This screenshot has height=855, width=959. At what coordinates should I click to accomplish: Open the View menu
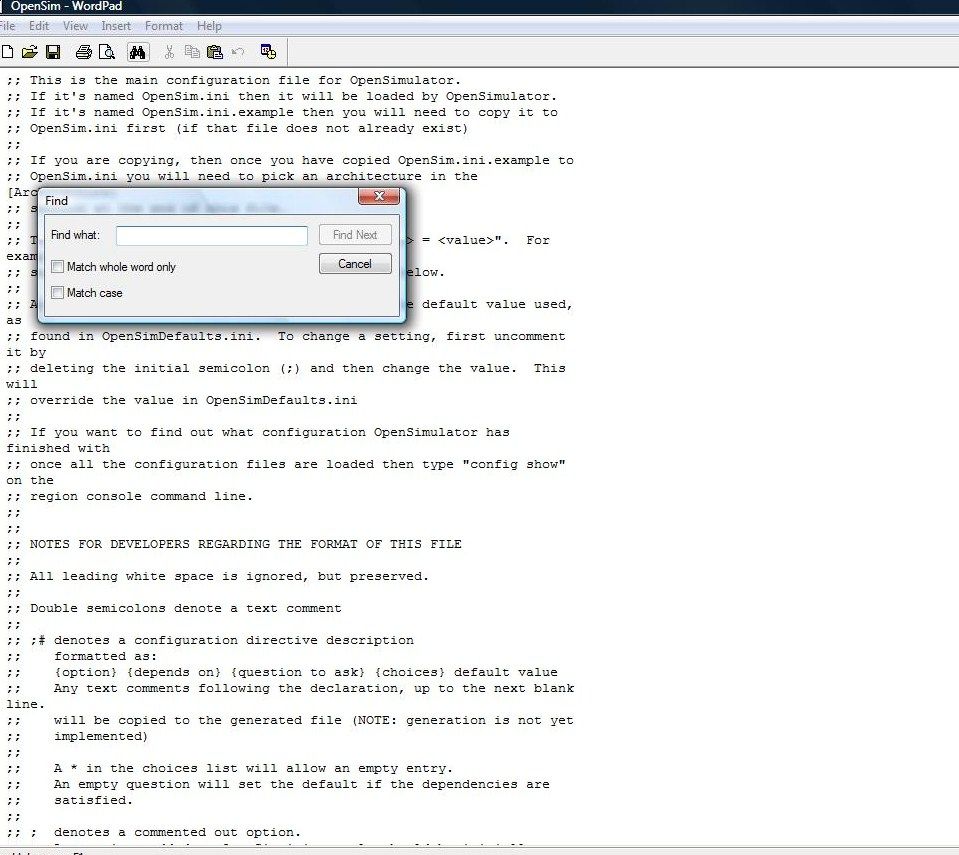75,26
